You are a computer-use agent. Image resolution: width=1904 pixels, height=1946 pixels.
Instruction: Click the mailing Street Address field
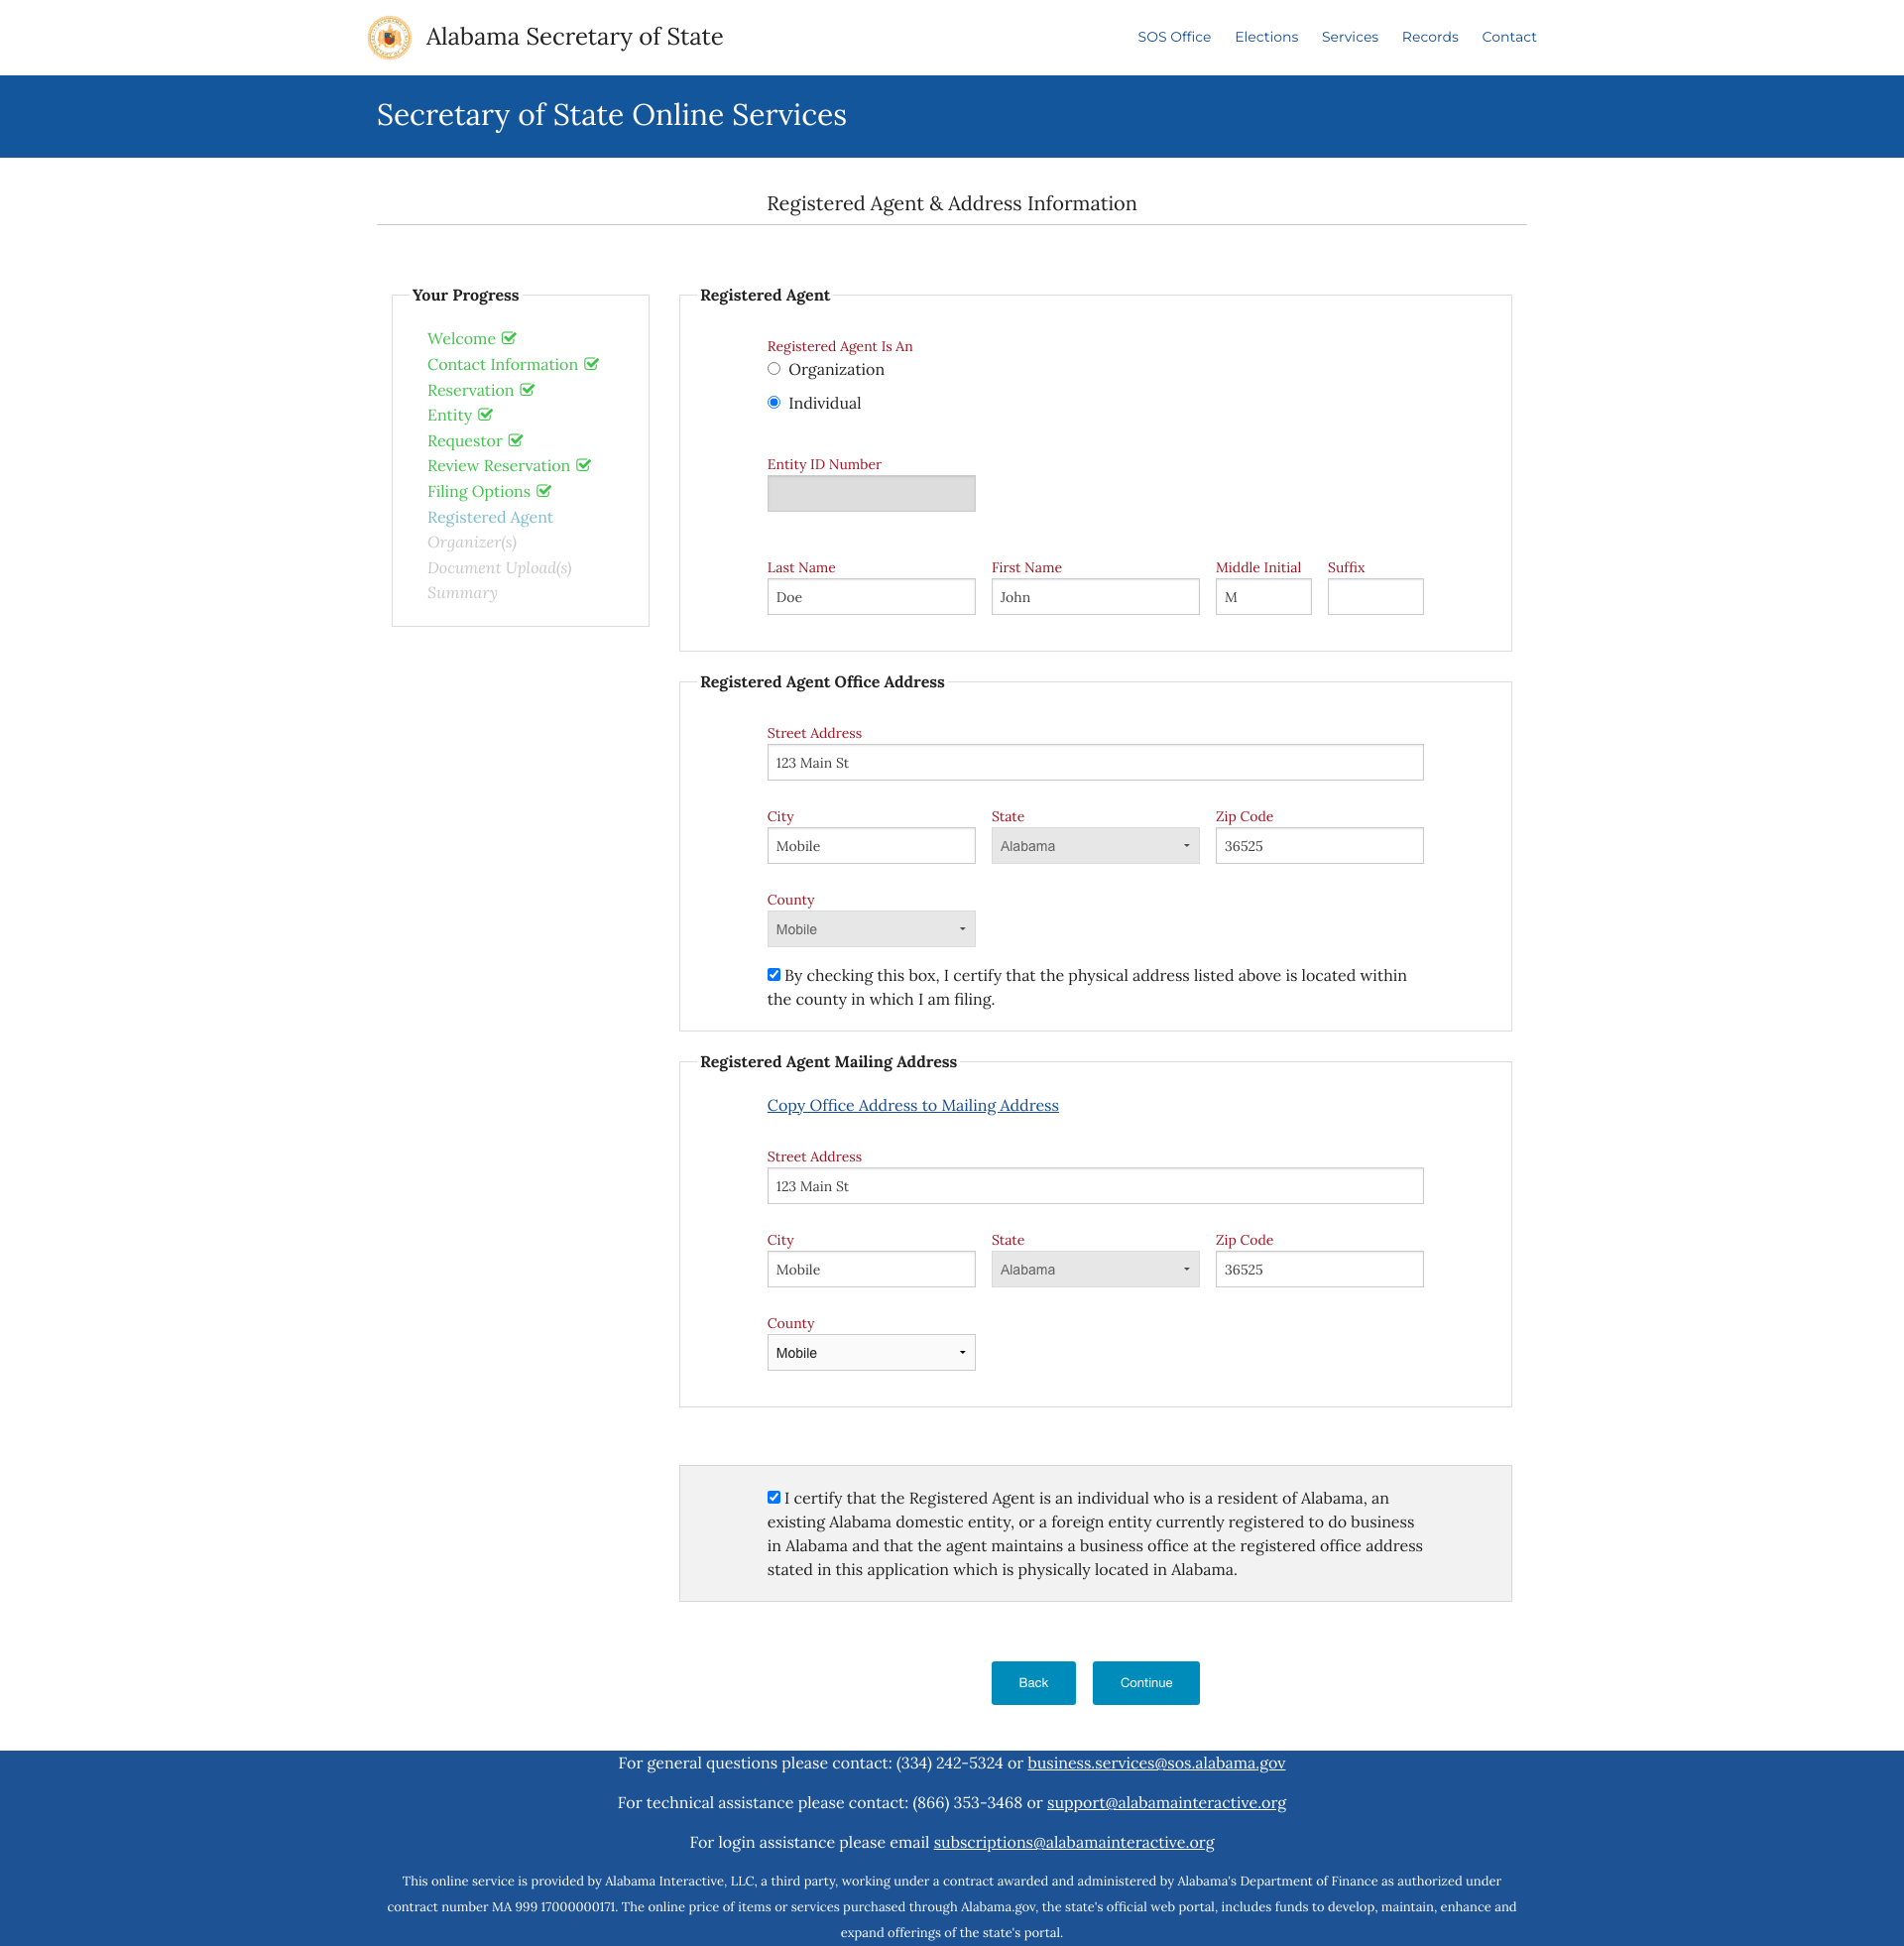click(1095, 1186)
